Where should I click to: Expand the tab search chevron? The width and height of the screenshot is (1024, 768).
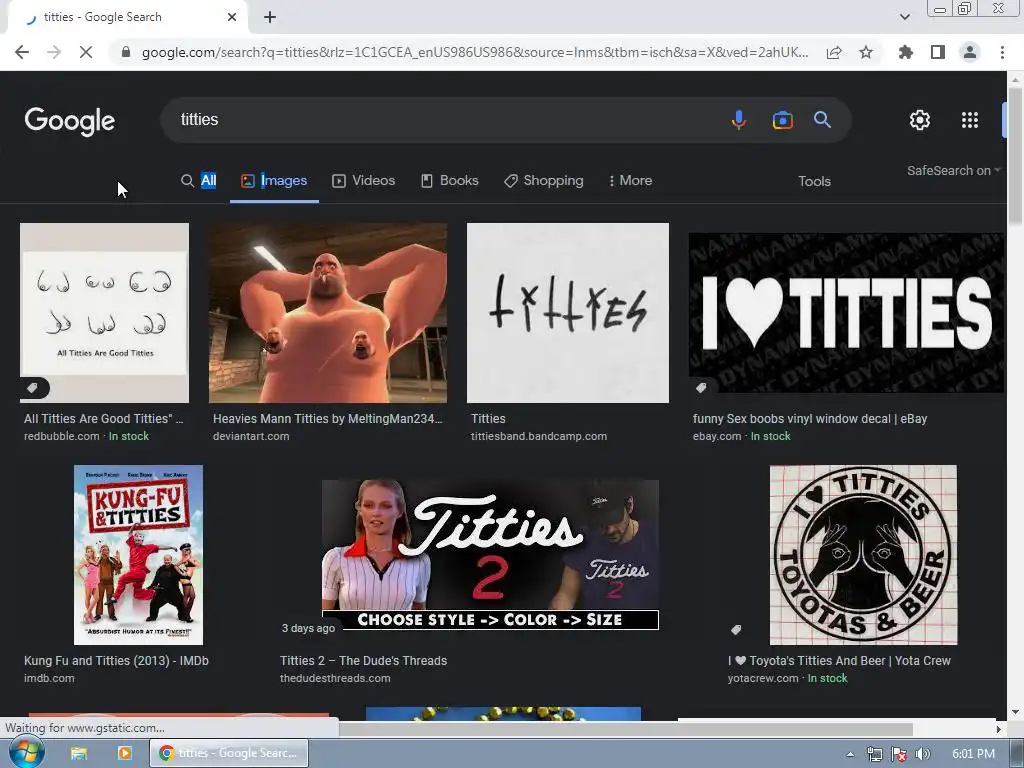coord(904,17)
